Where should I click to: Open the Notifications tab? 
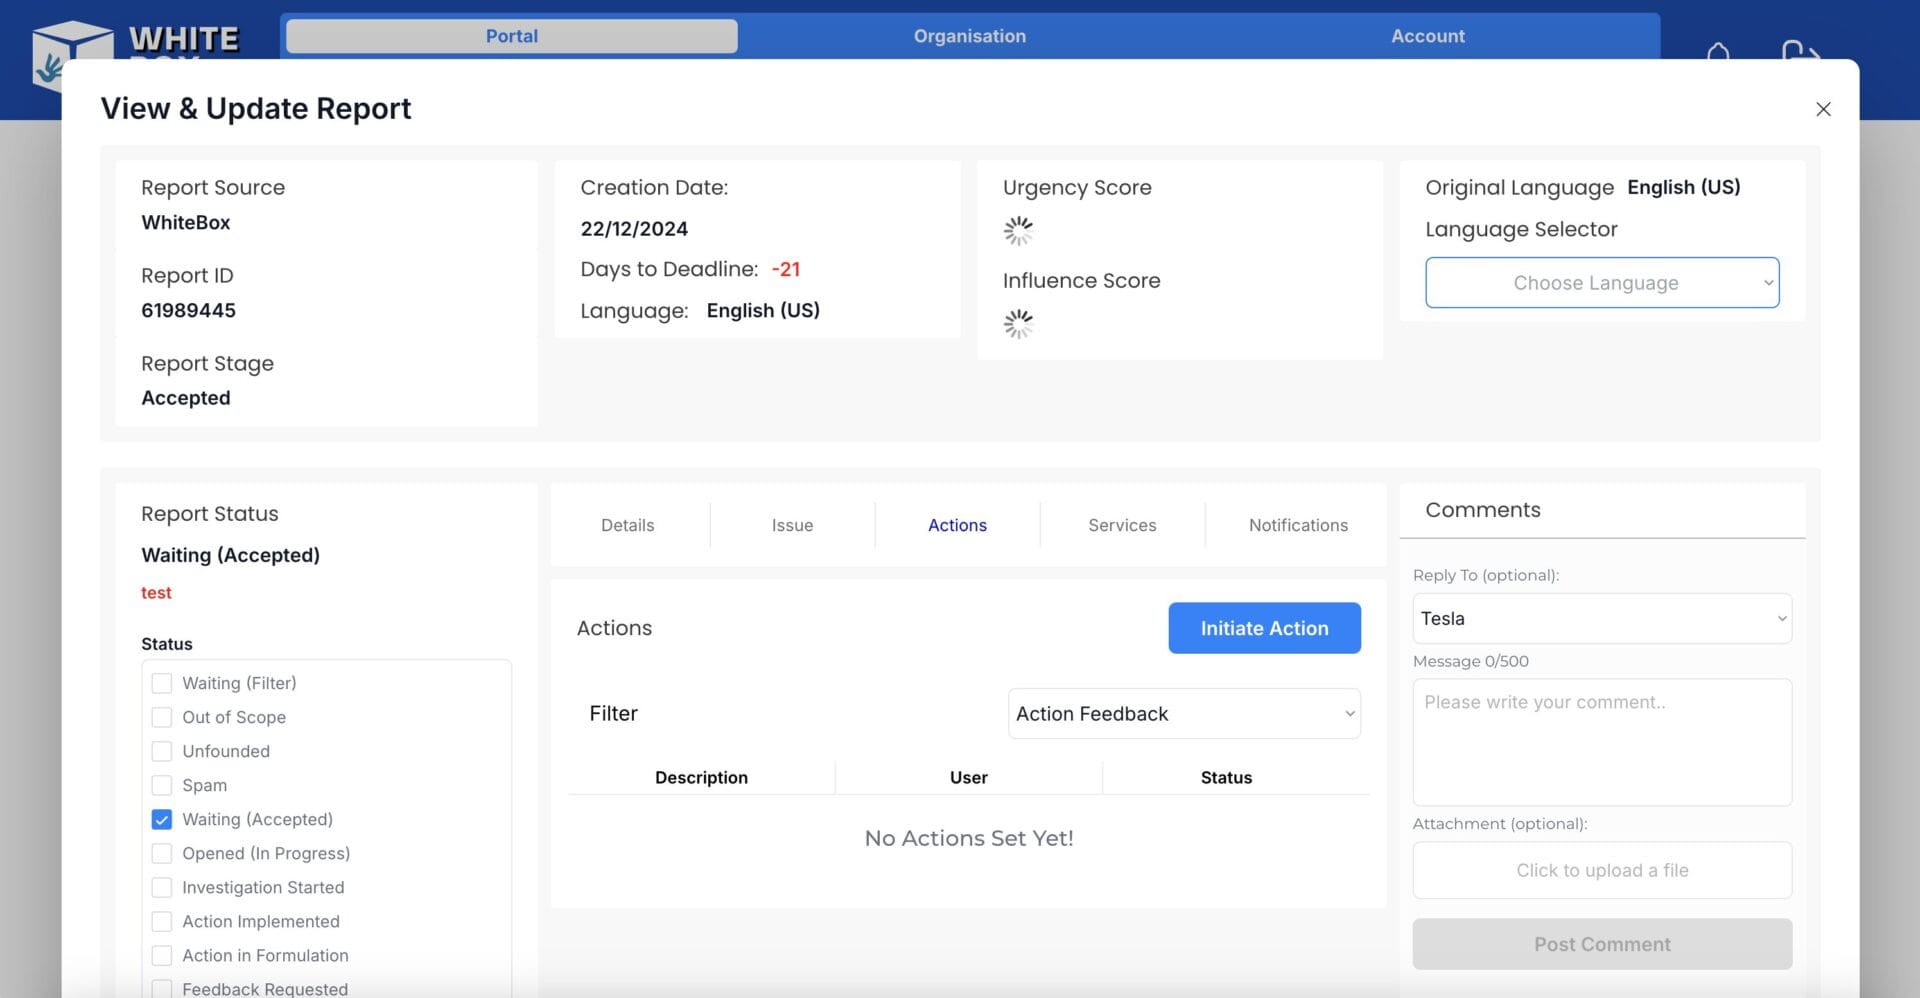coord(1298,525)
